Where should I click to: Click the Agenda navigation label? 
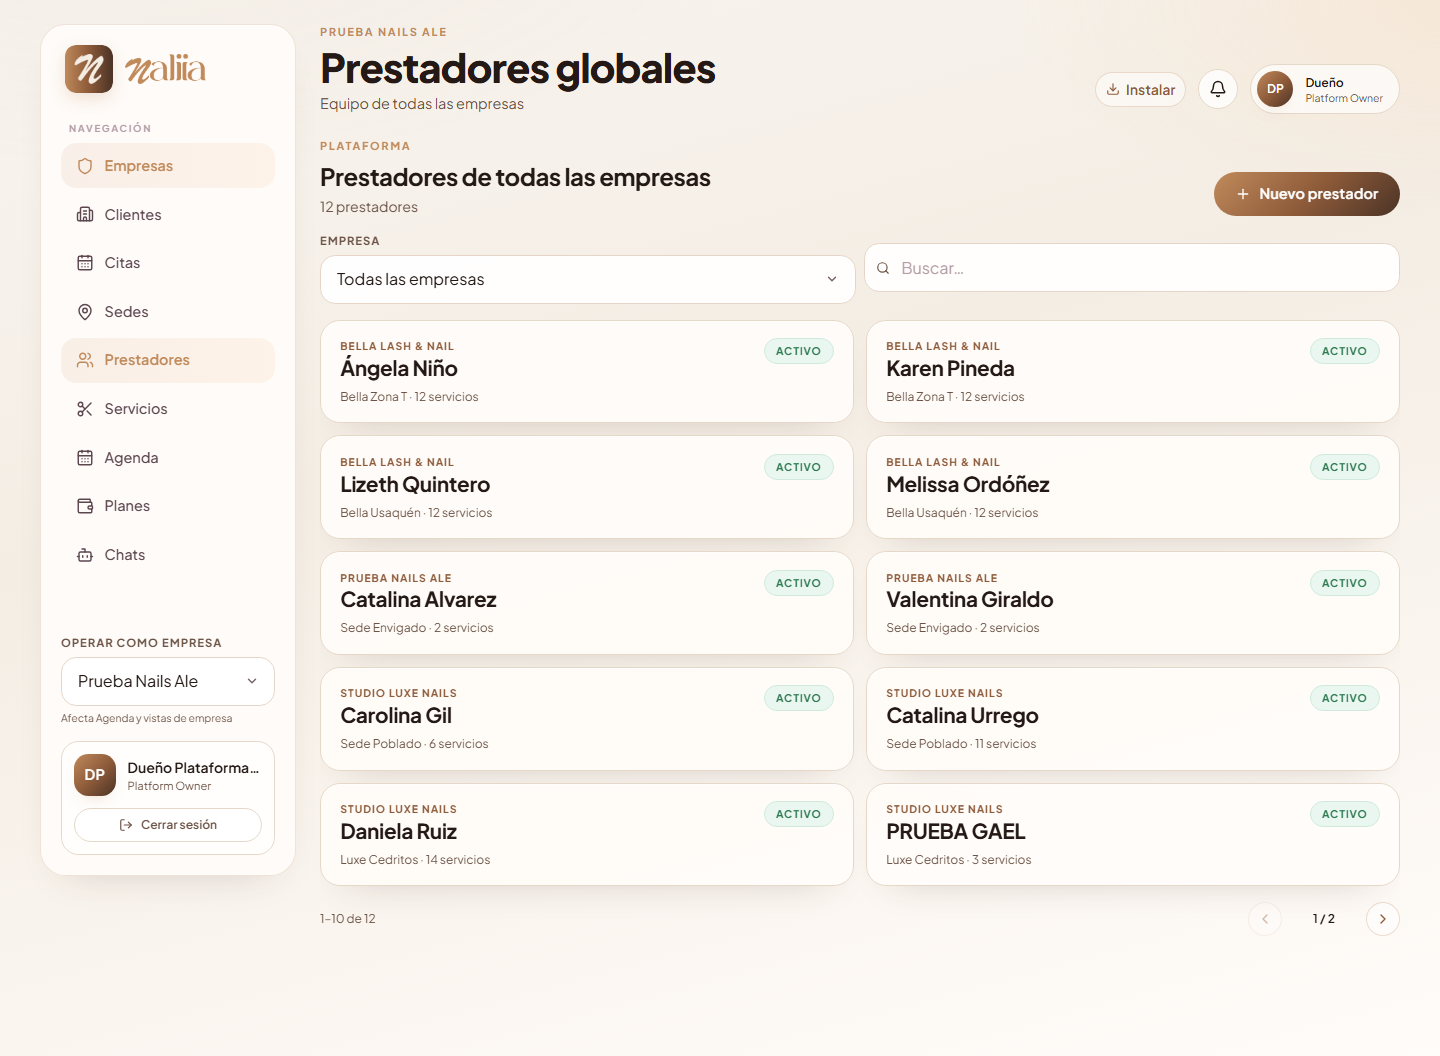pyautogui.click(x=132, y=458)
